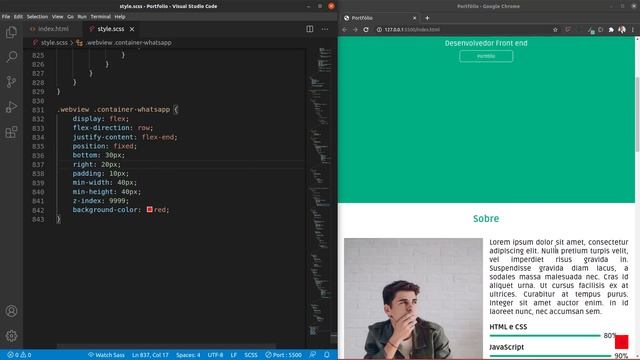Click the Sobre section heading
This screenshot has width=640, height=360.
(x=486, y=218)
